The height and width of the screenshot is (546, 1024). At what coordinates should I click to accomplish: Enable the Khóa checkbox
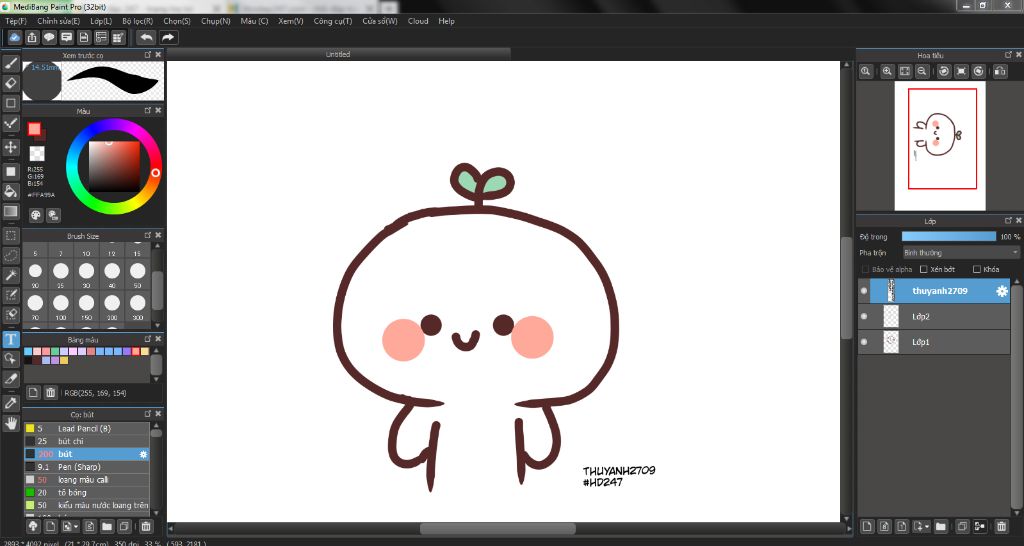977,269
